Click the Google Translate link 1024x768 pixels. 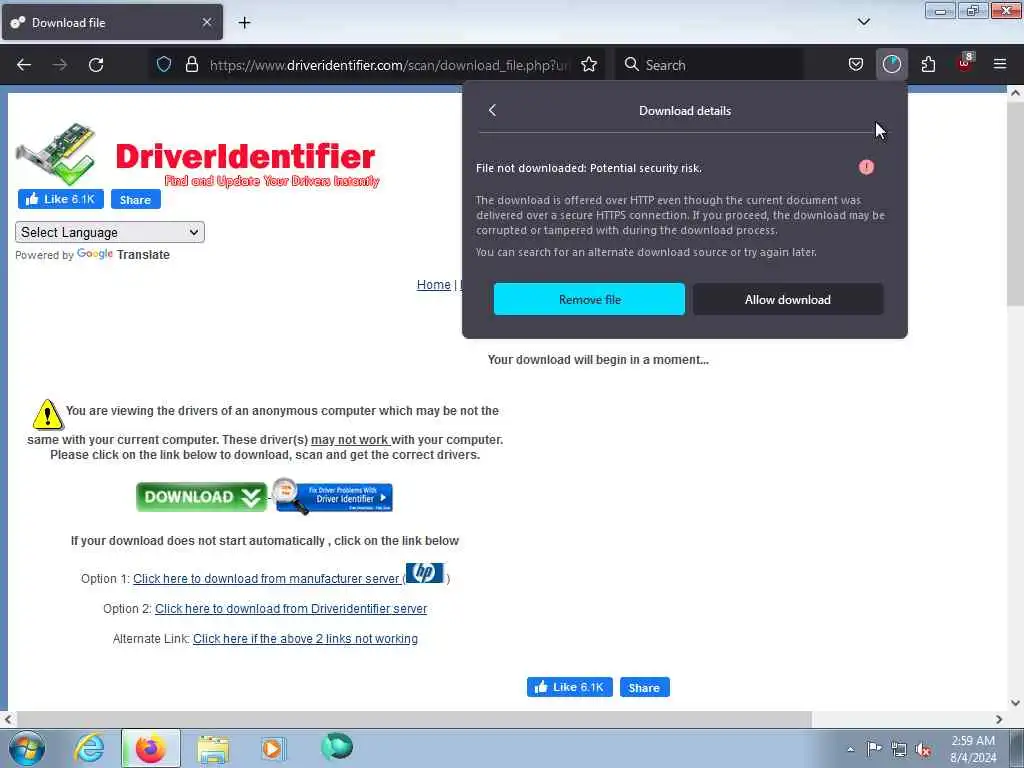pyautogui.click(x=123, y=254)
